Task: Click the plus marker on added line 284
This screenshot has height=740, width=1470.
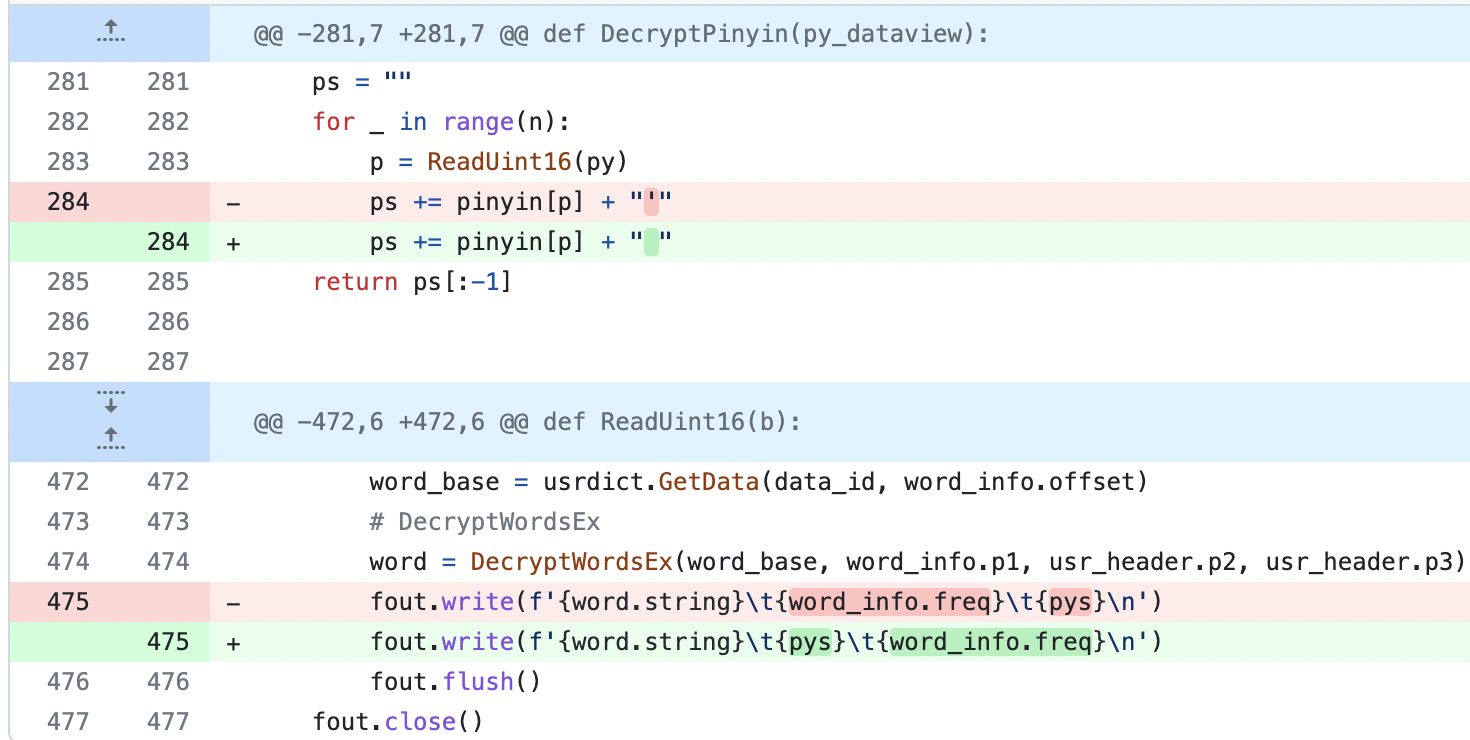Action: click(233, 243)
